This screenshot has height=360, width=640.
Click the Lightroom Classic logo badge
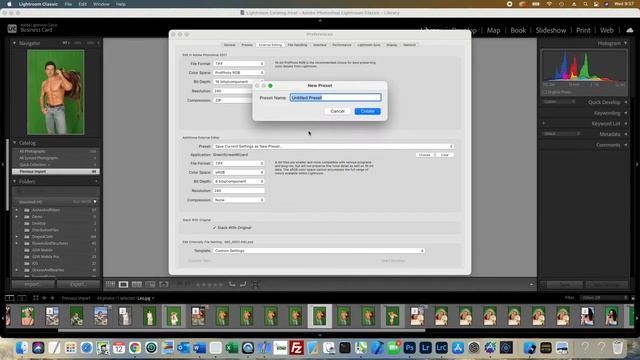[12, 29]
